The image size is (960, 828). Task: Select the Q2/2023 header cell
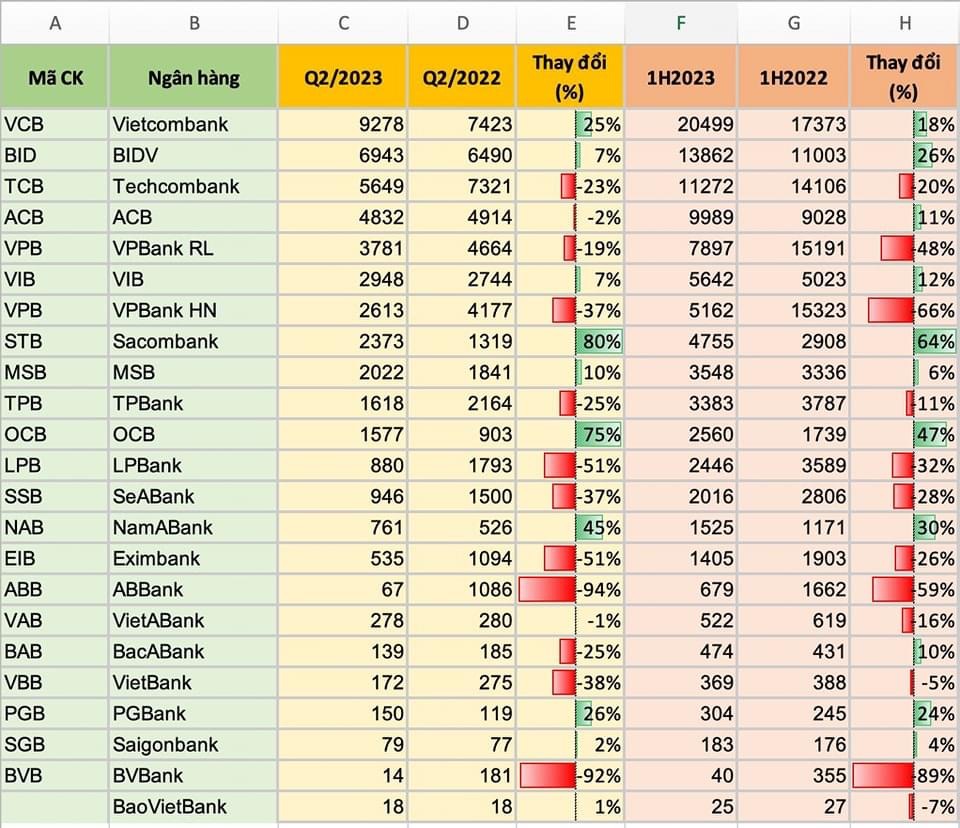click(x=342, y=77)
